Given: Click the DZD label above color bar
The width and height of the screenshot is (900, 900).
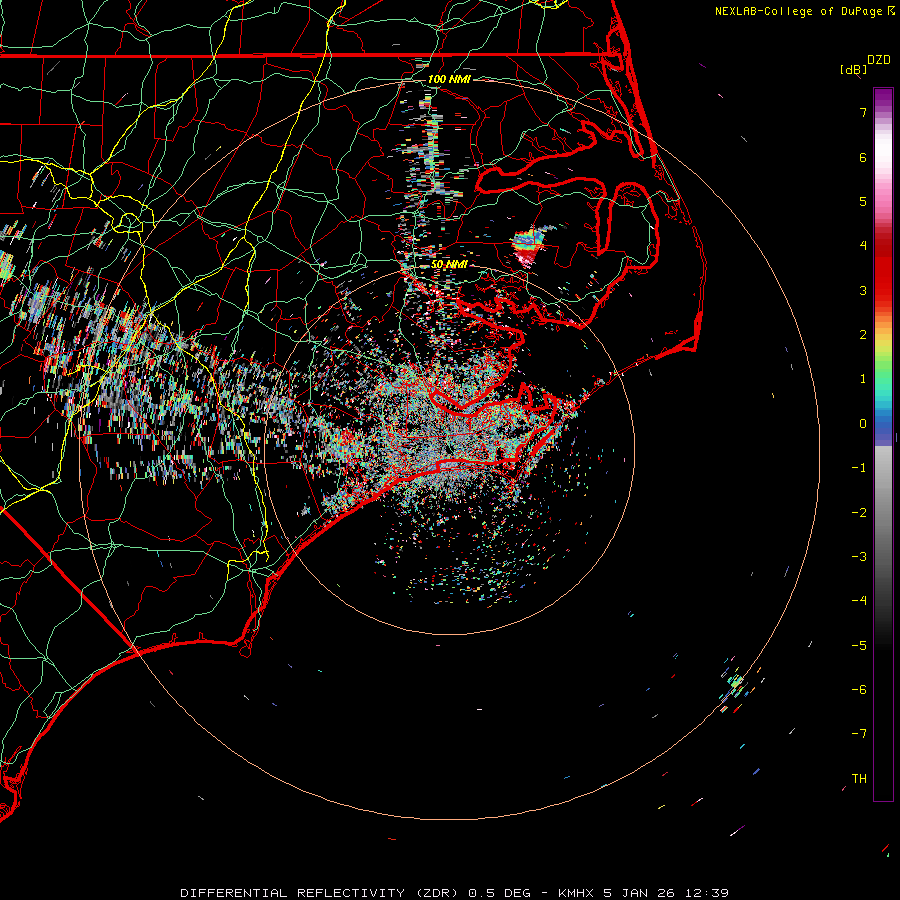Looking at the screenshot, I should coord(879,60).
